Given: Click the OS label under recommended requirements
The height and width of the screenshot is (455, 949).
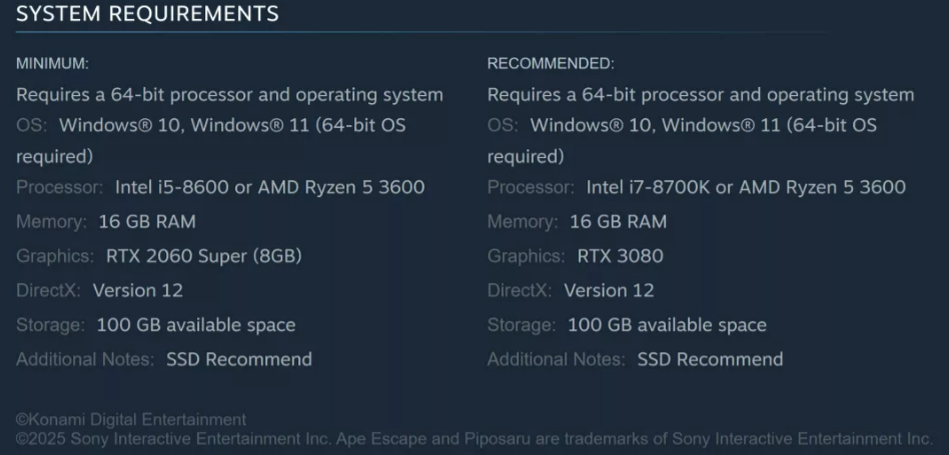Looking at the screenshot, I should [x=502, y=126].
